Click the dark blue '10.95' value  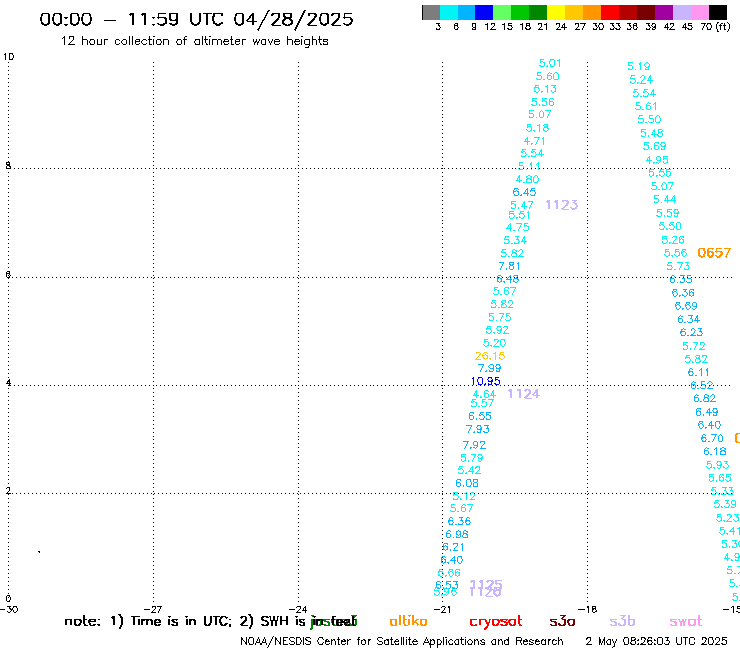point(486,381)
